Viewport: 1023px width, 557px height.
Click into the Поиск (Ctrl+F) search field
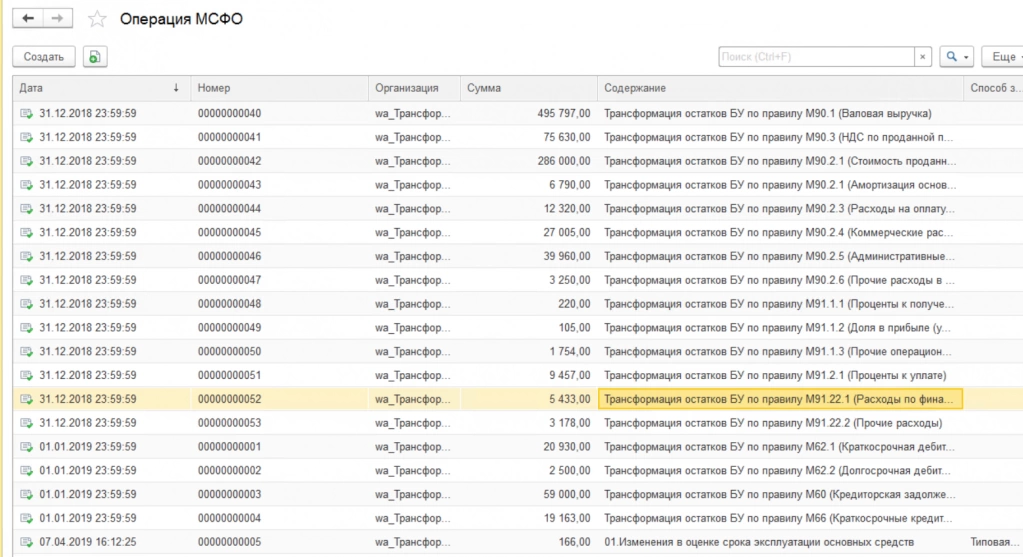point(815,57)
